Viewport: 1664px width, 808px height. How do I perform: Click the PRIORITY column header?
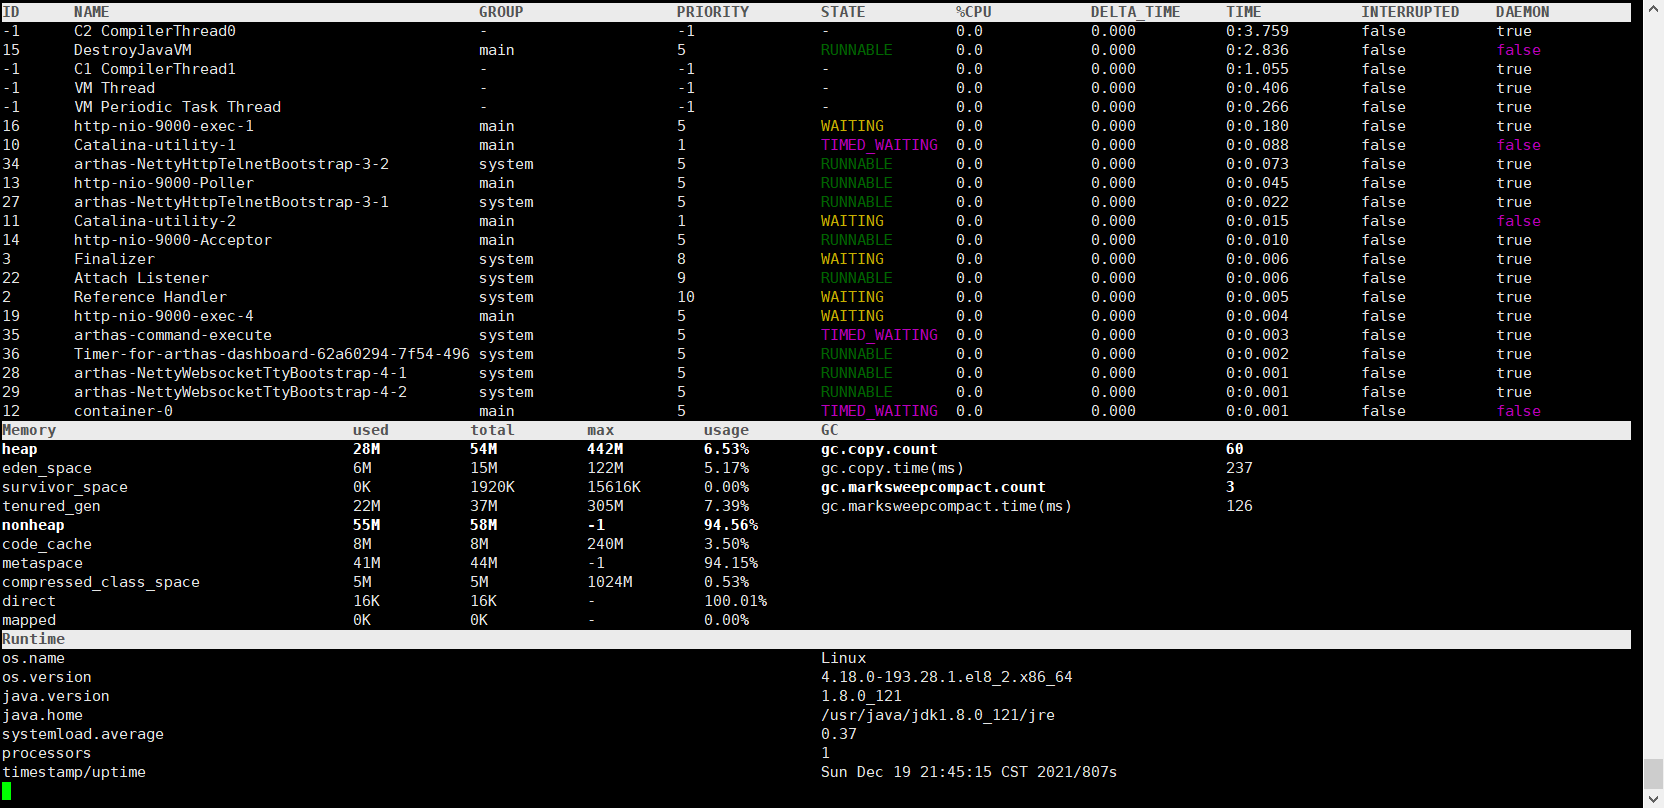tap(713, 12)
